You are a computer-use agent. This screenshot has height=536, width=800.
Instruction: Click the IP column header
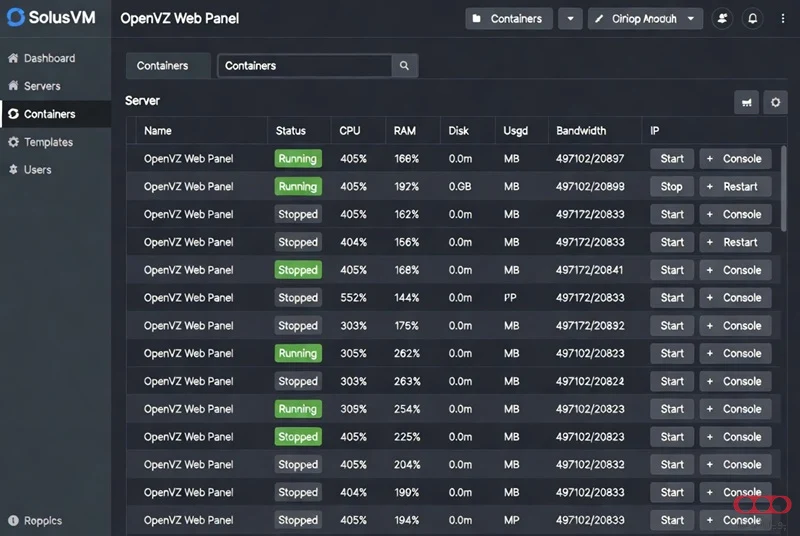point(655,131)
